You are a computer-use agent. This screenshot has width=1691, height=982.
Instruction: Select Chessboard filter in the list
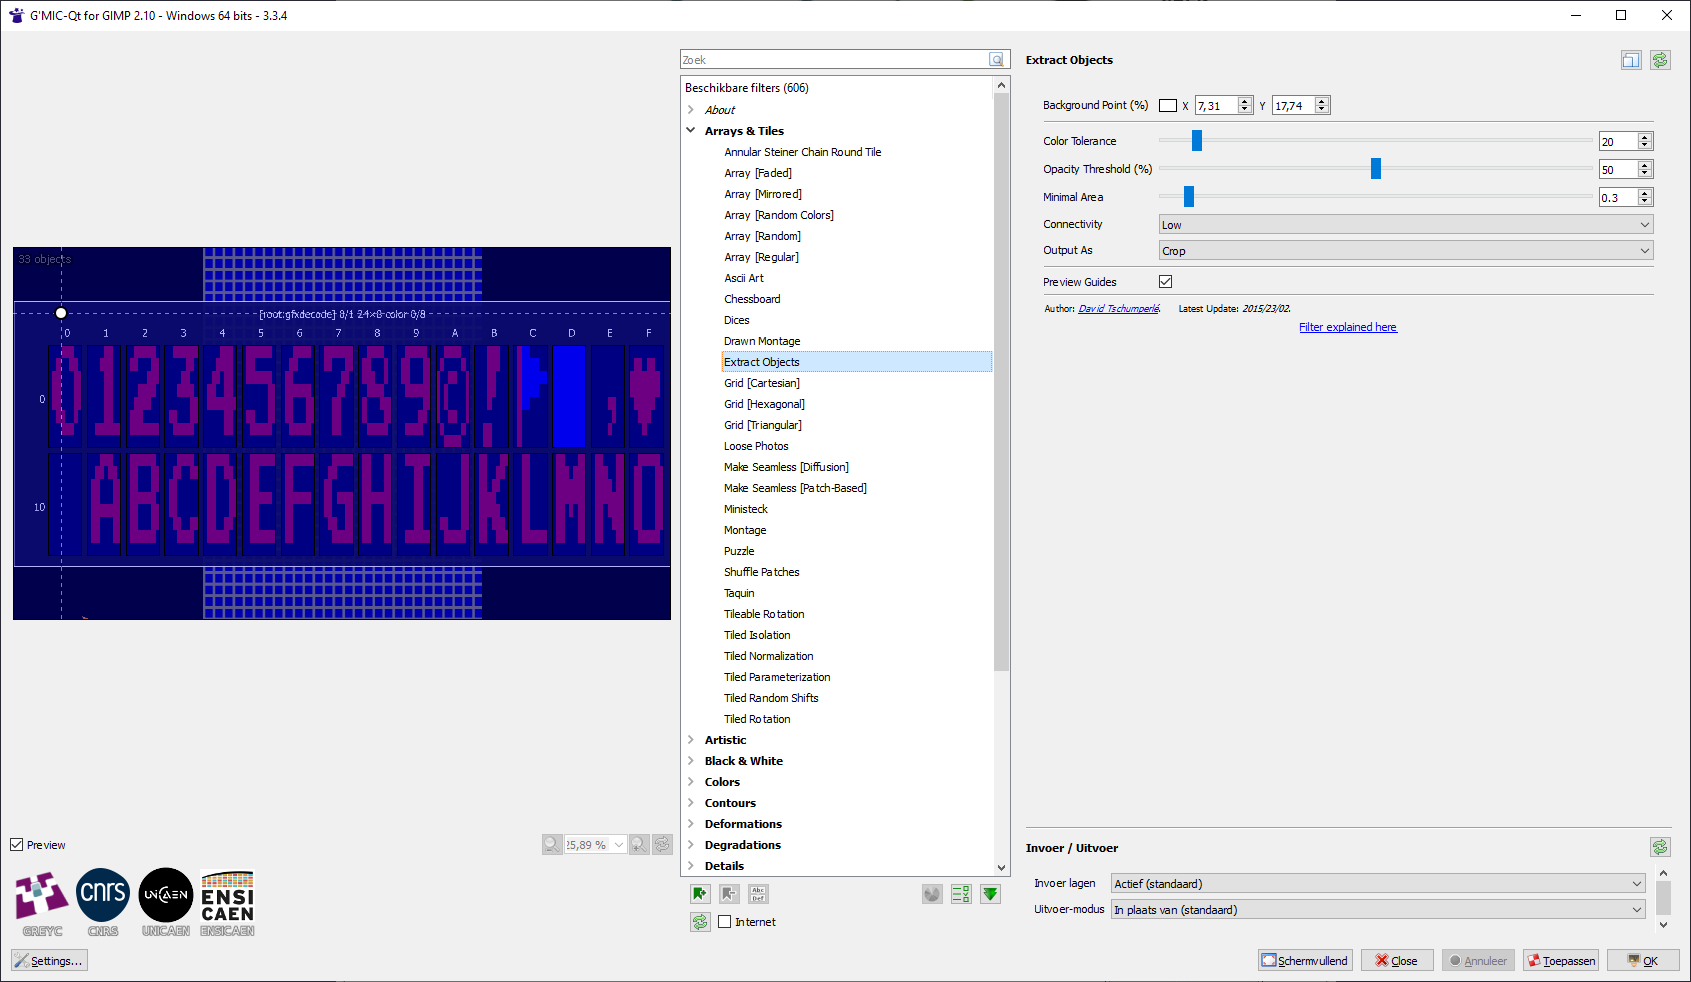click(752, 299)
